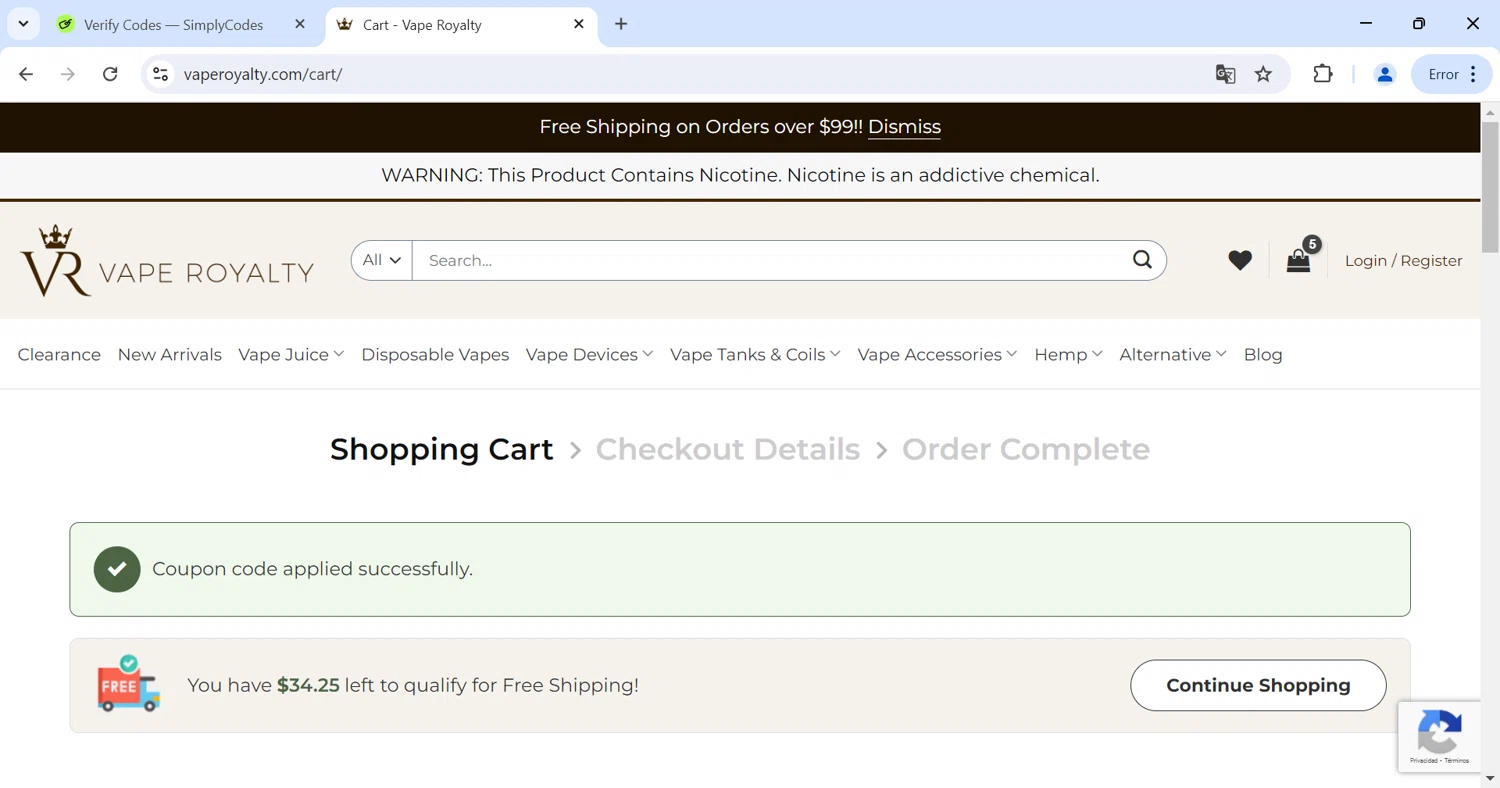The height and width of the screenshot is (788, 1500).
Task: Expand the Vape Devices menu
Action: (589, 355)
